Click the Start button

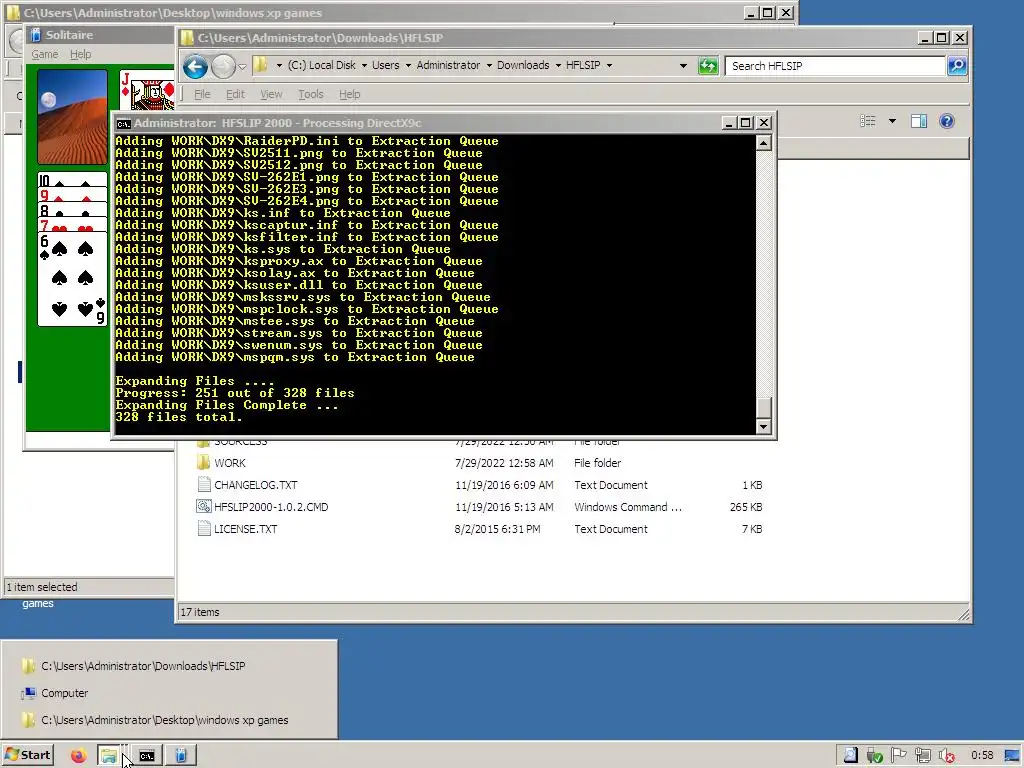[28, 755]
